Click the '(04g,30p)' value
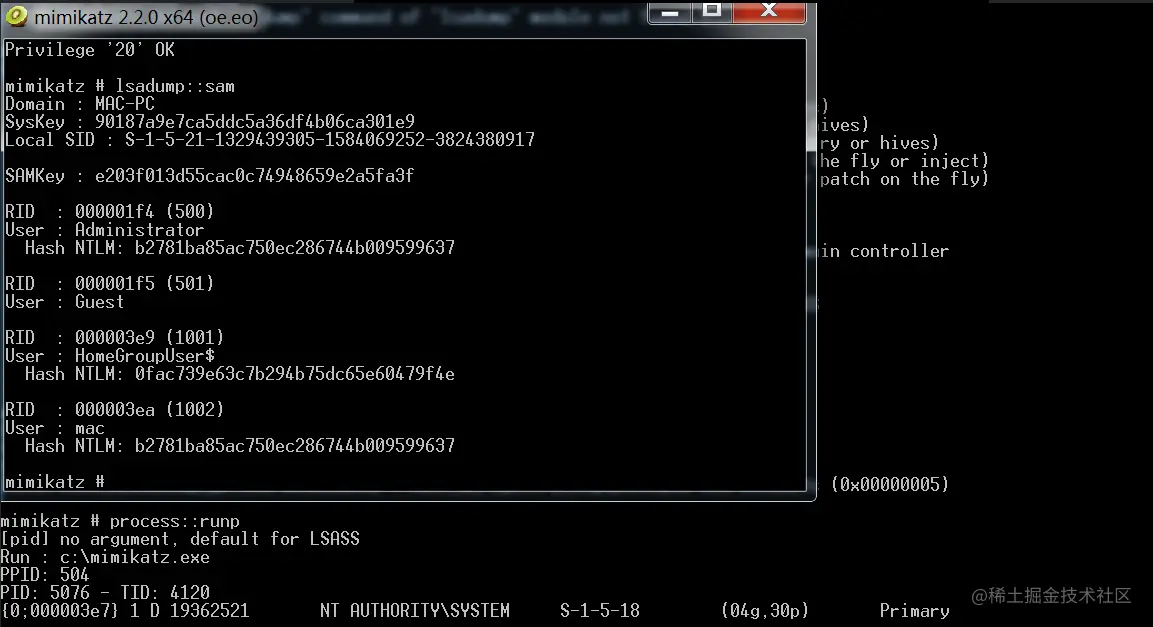1153x627 pixels. point(765,611)
